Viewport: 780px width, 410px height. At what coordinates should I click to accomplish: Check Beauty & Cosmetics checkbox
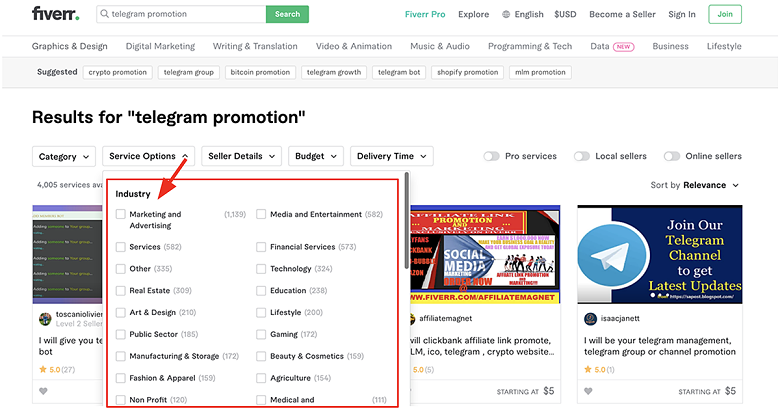click(261, 356)
